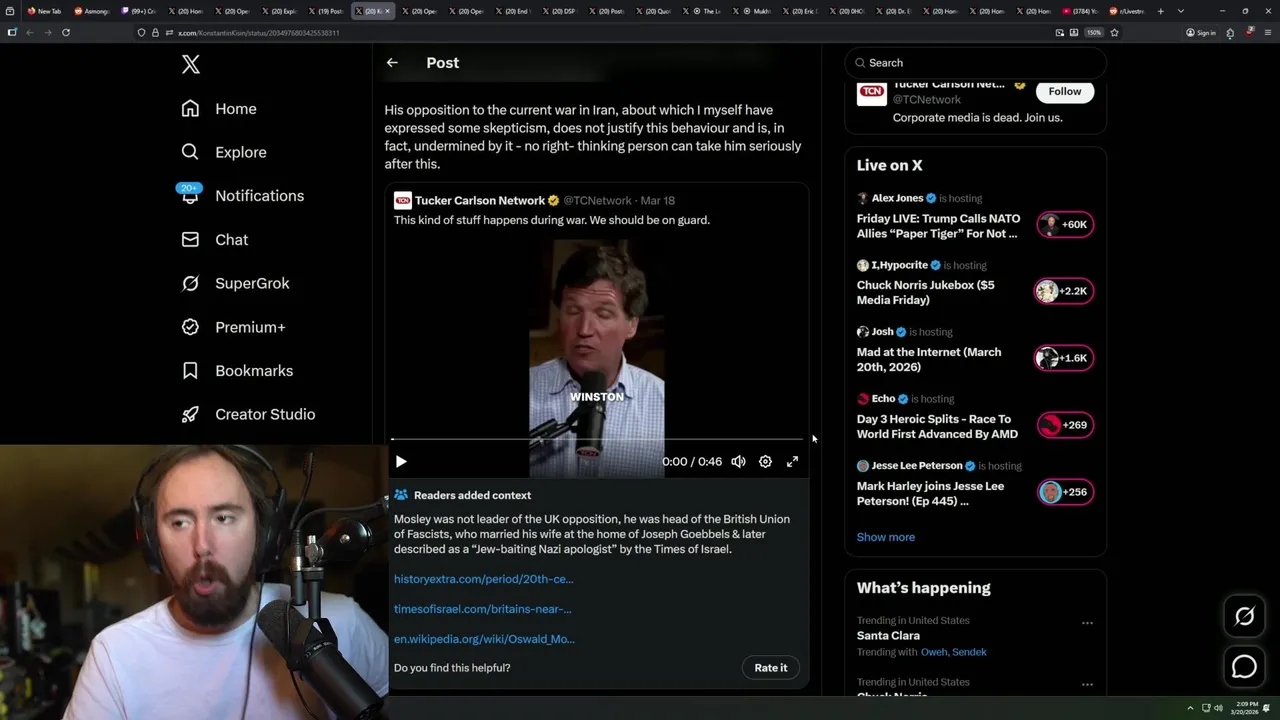This screenshot has width=1280, height=720.
Task: Open SuperGrok in the sidebar
Action: click(235, 283)
